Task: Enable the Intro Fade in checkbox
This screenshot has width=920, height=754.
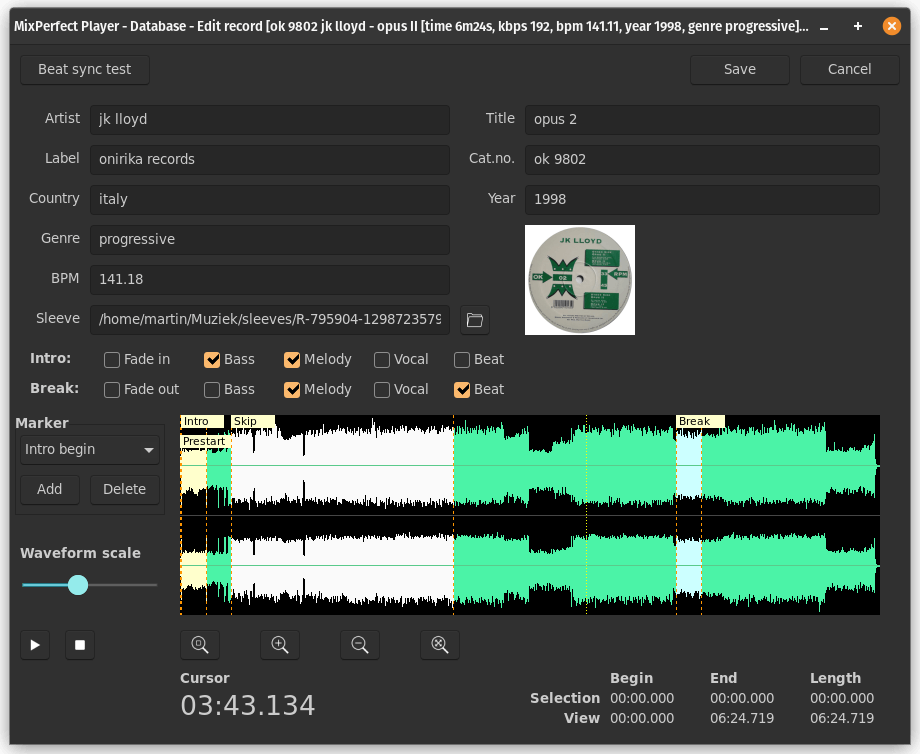Action: (112, 360)
